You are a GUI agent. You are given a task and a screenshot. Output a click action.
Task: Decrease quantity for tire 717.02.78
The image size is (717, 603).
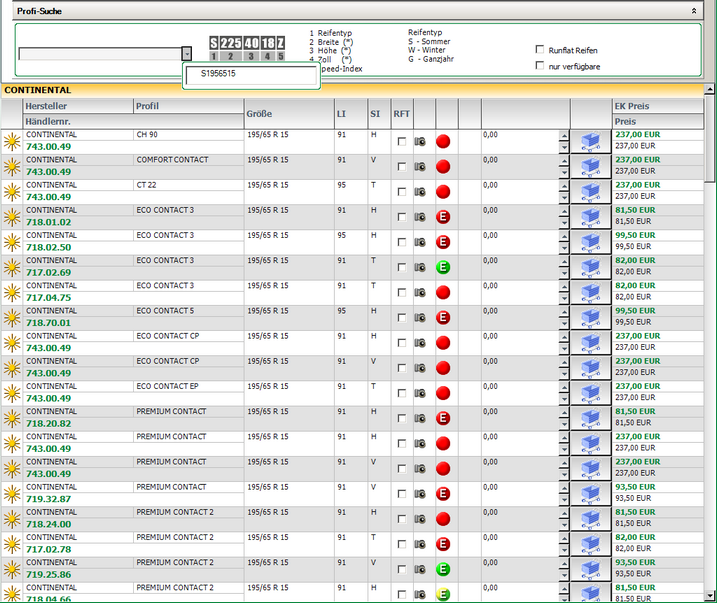(x=564, y=550)
